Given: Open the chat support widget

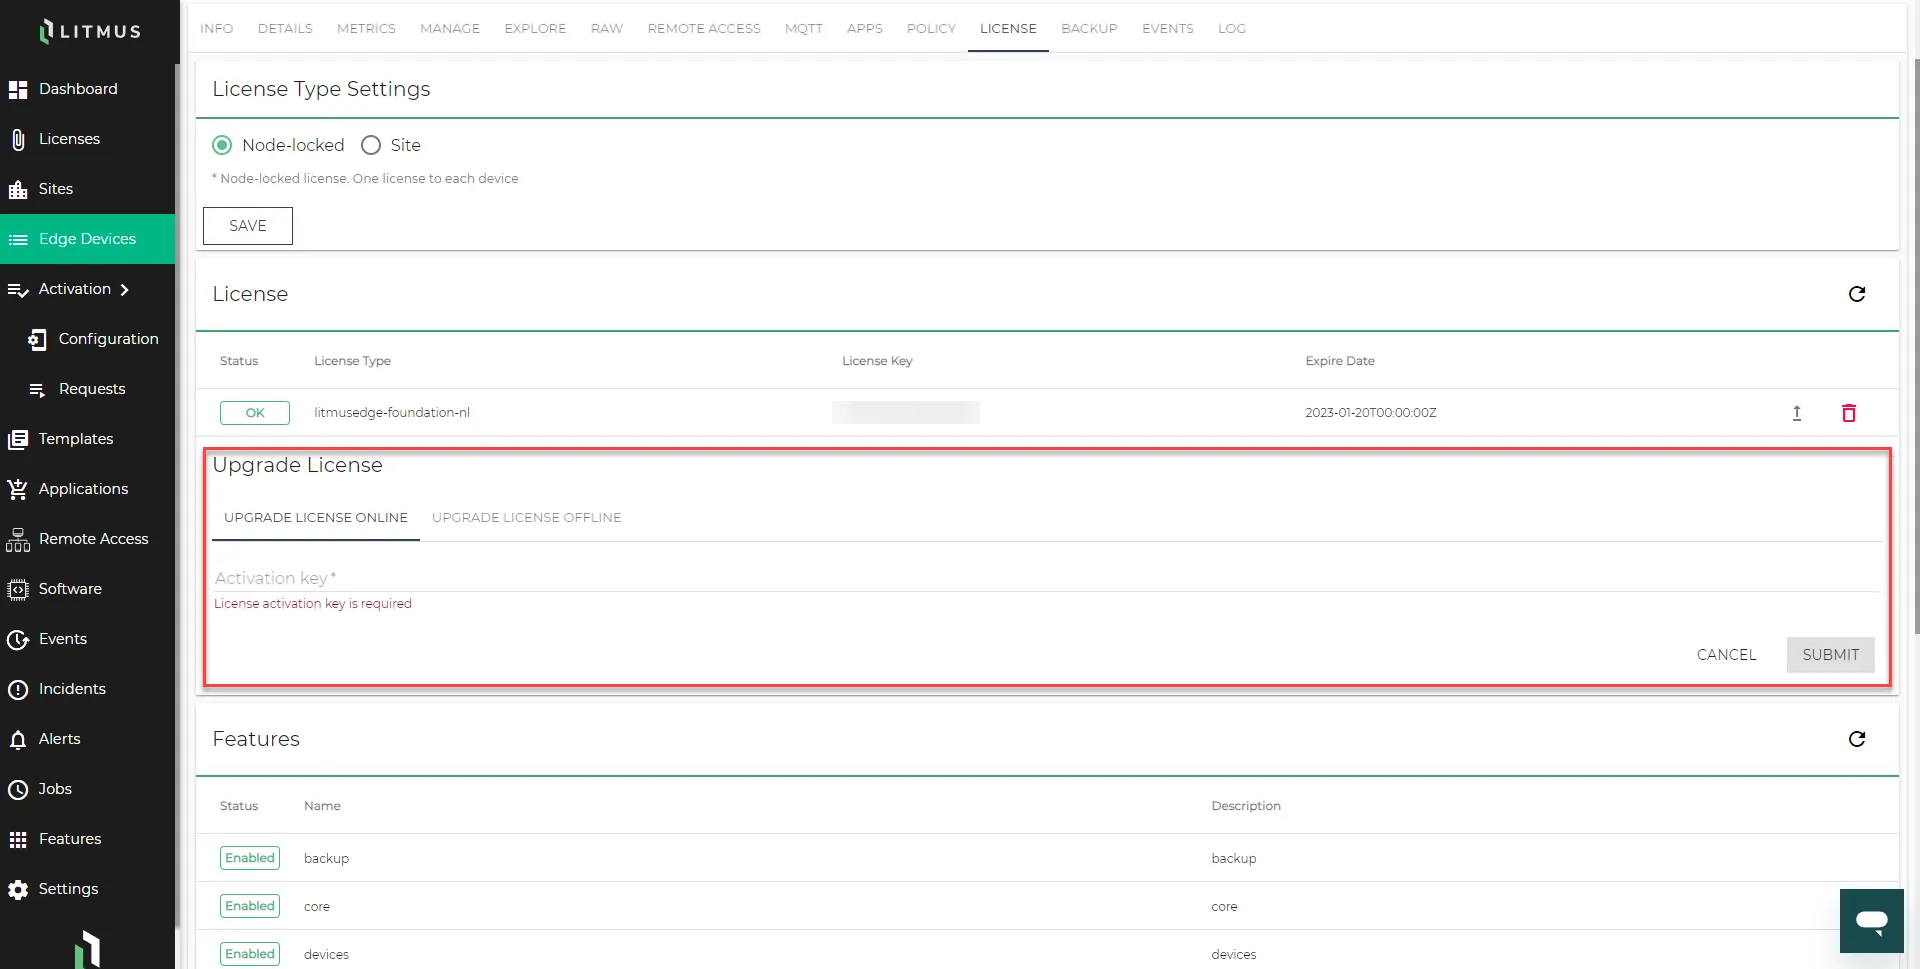Looking at the screenshot, I should [x=1872, y=921].
